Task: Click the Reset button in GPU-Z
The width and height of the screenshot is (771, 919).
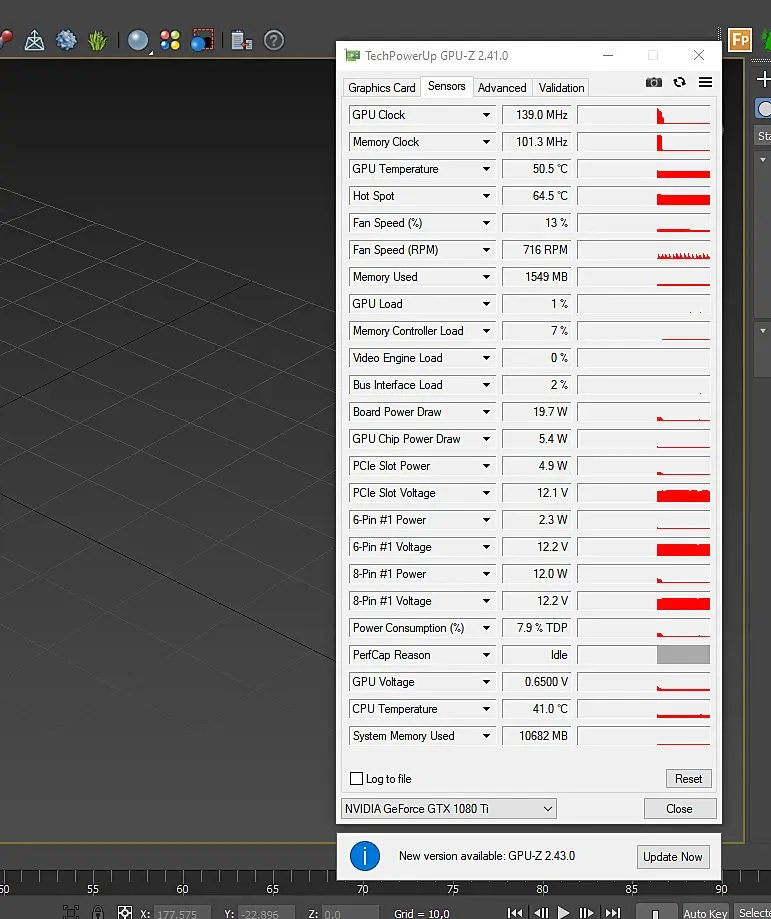Action: point(688,778)
